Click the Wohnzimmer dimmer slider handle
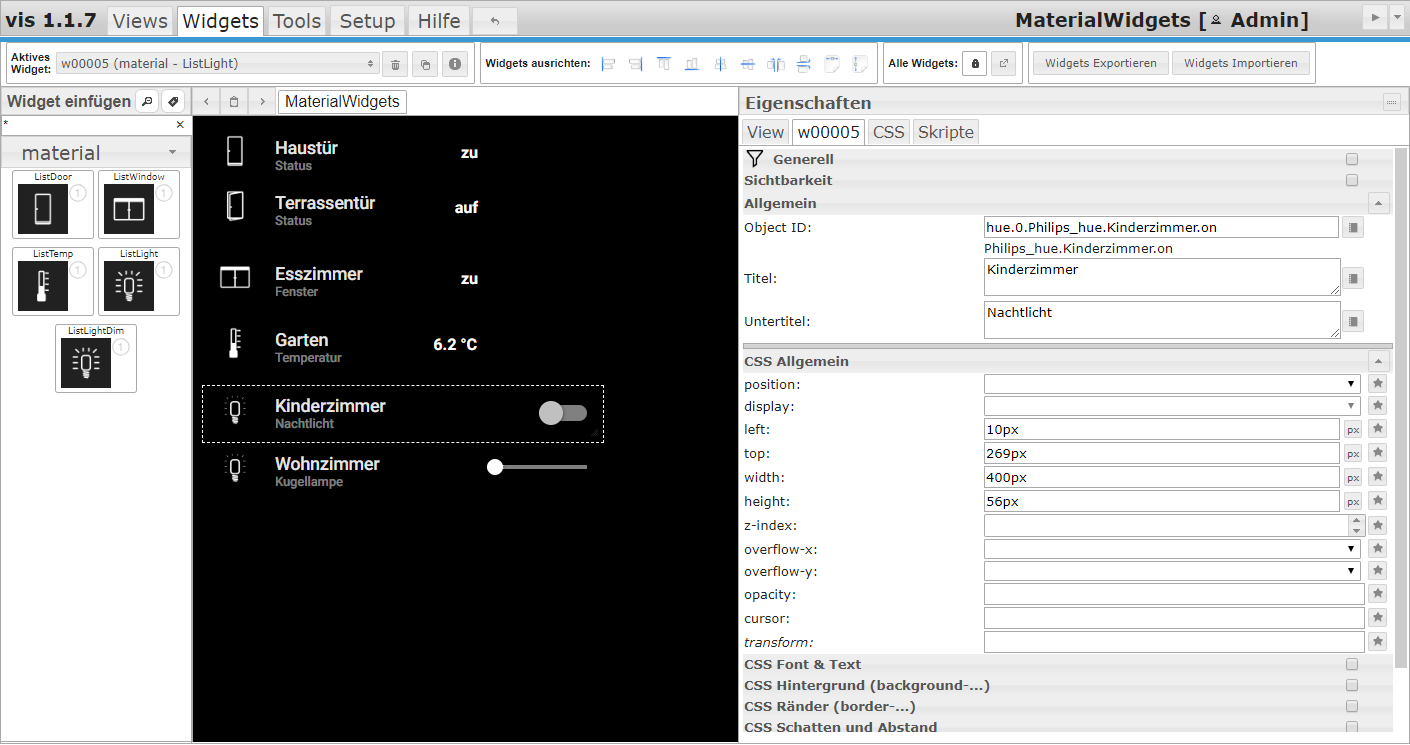The height and width of the screenshot is (745, 1410). pos(494,467)
